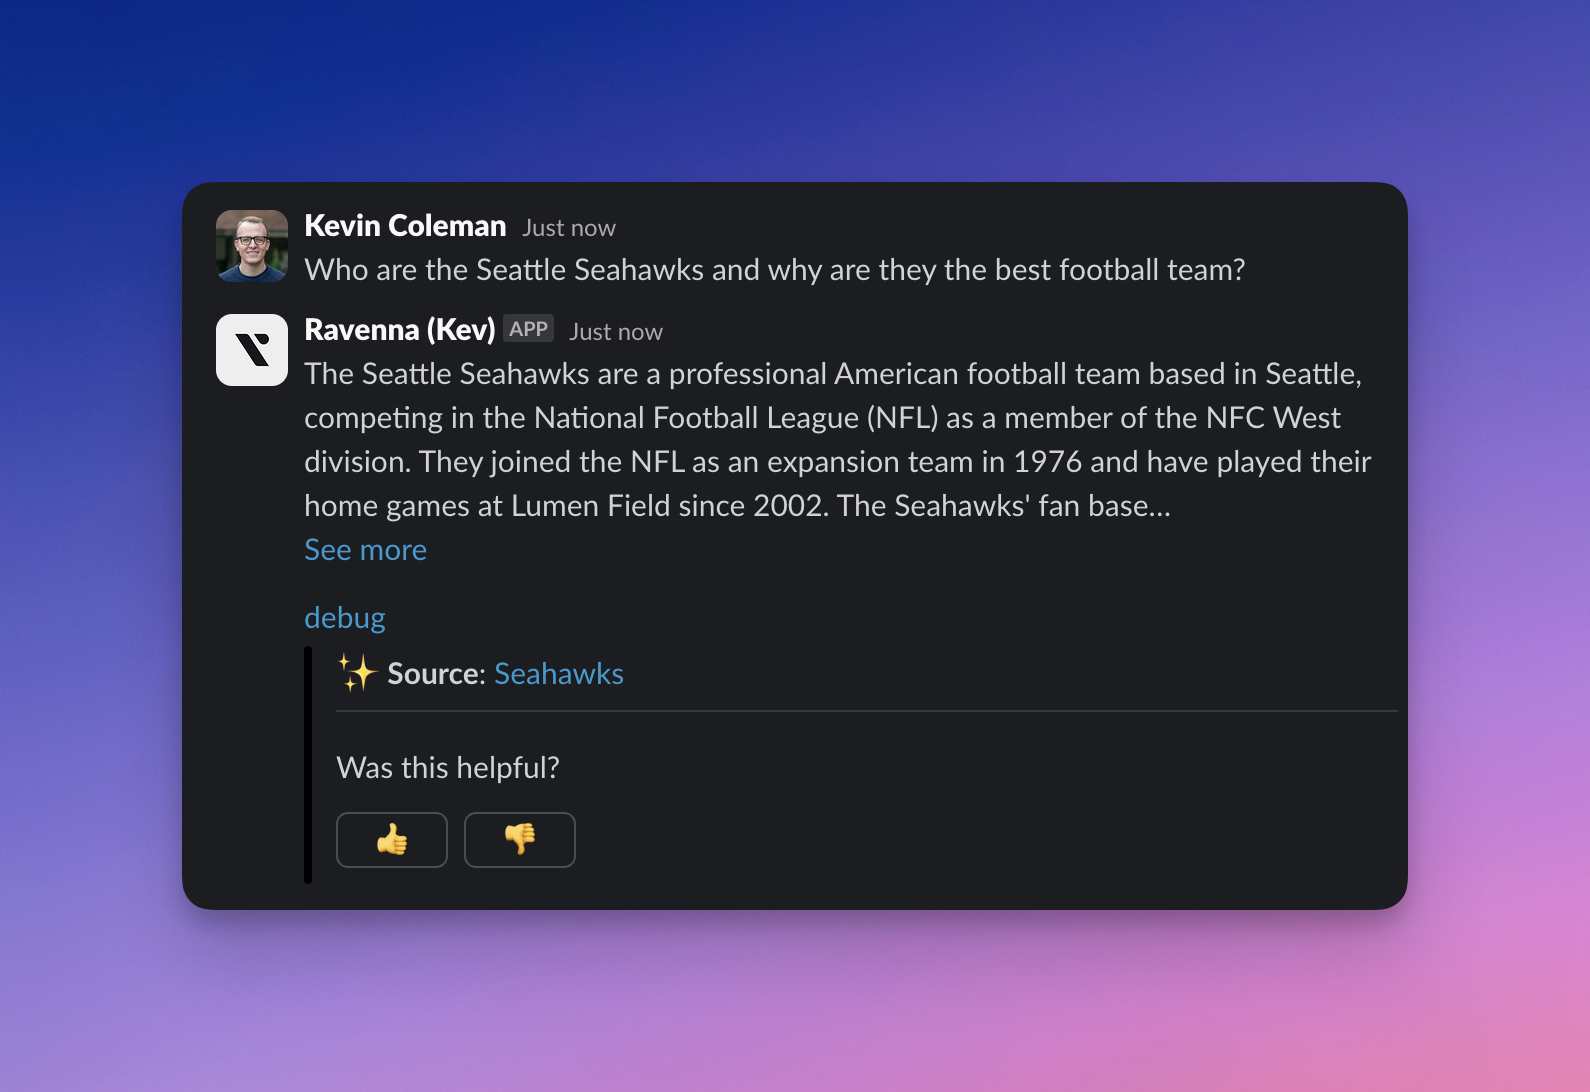Image resolution: width=1590 pixels, height=1092 pixels.
Task: Click the 'Was this helpful?' text
Action: pyautogui.click(x=448, y=768)
